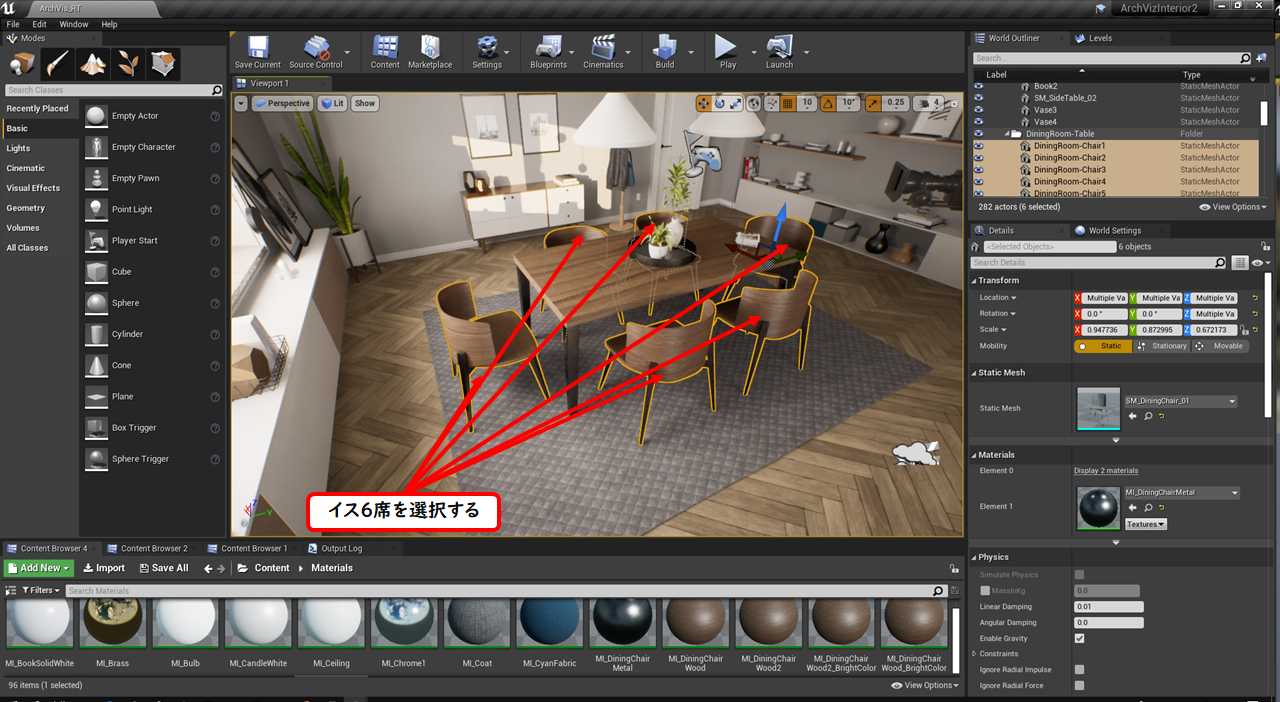Open the Window menu

74,24
